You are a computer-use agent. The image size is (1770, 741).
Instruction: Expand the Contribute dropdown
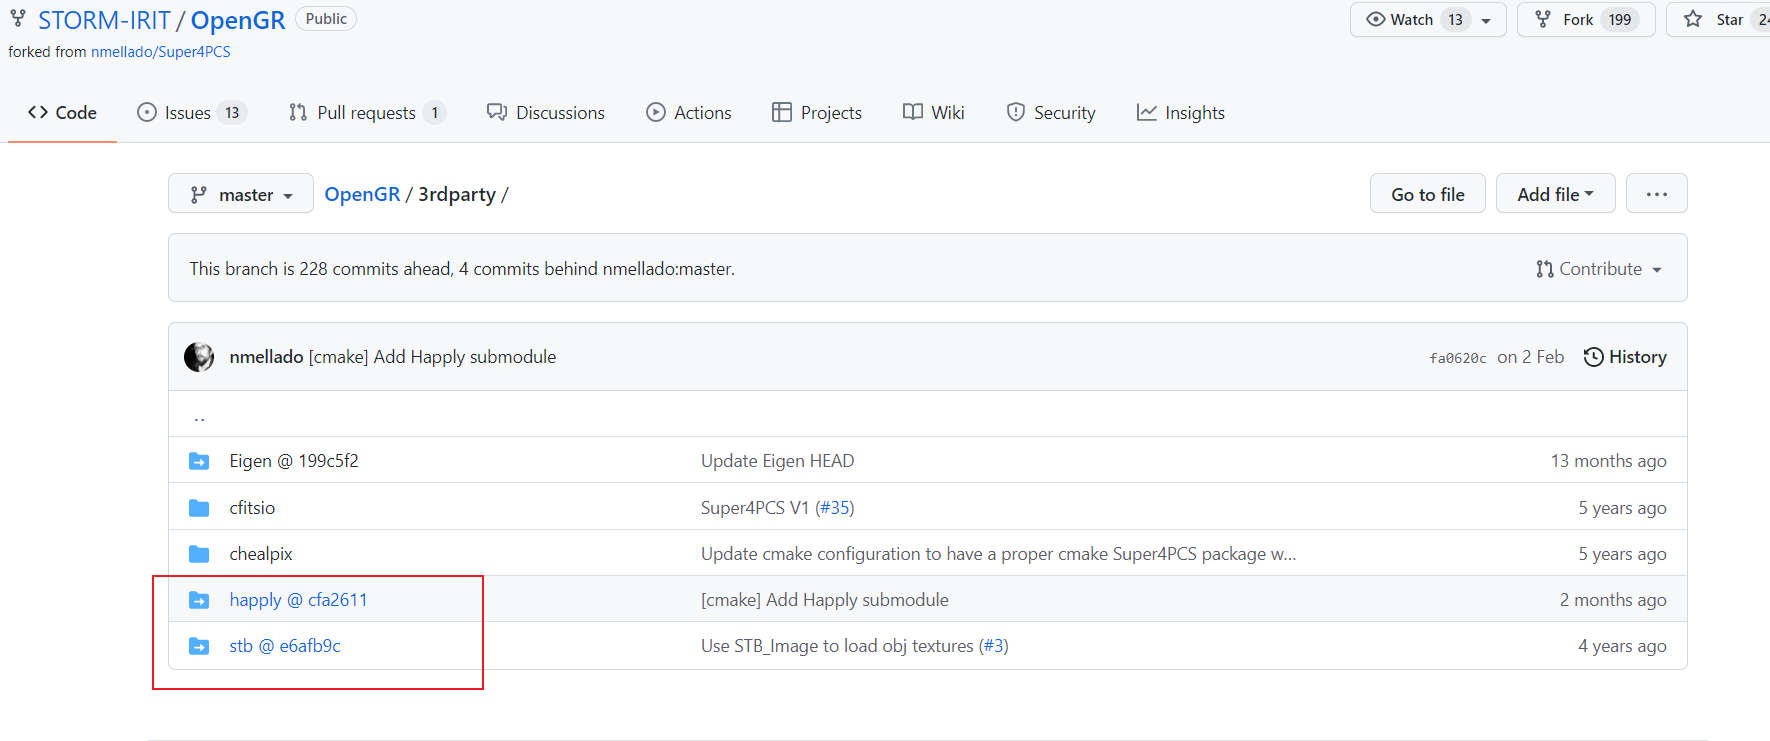coord(1599,269)
